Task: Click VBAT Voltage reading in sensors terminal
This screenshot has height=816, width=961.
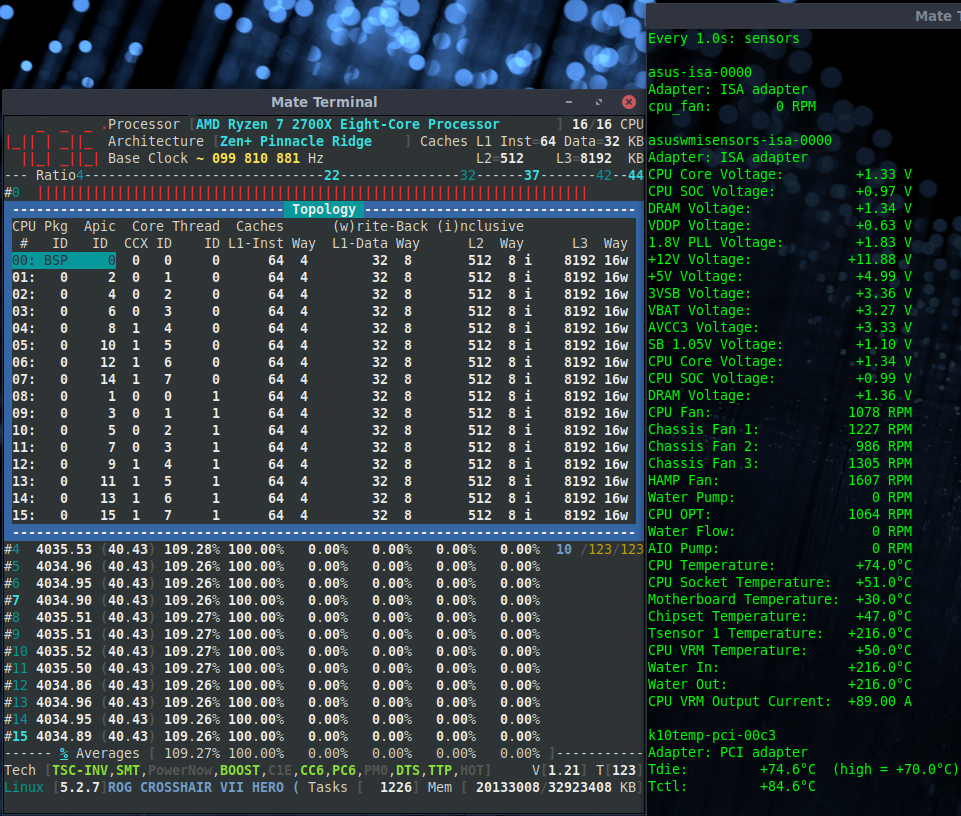Action: coord(780,311)
